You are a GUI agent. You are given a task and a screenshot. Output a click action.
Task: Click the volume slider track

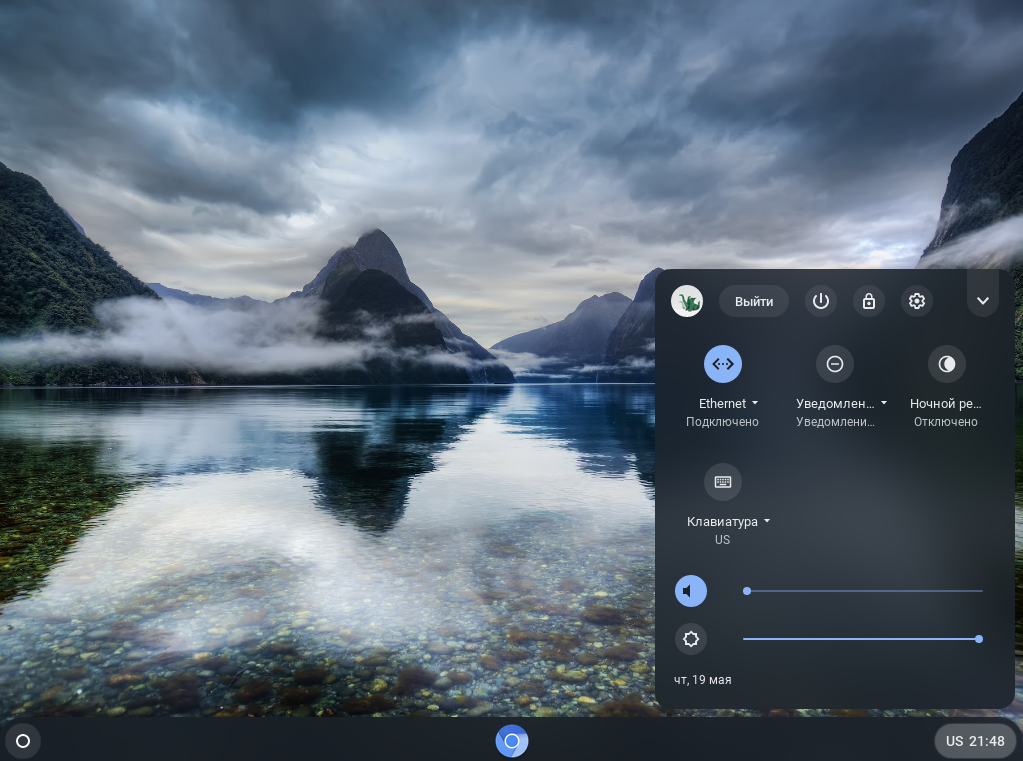click(x=863, y=591)
